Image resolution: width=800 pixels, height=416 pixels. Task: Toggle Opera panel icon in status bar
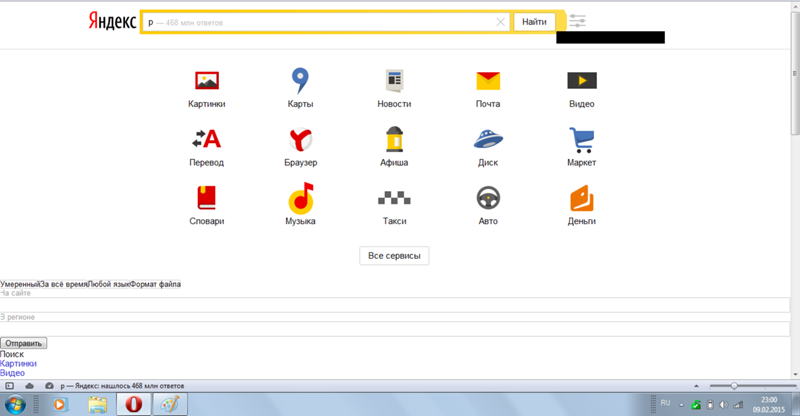click(x=9, y=386)
